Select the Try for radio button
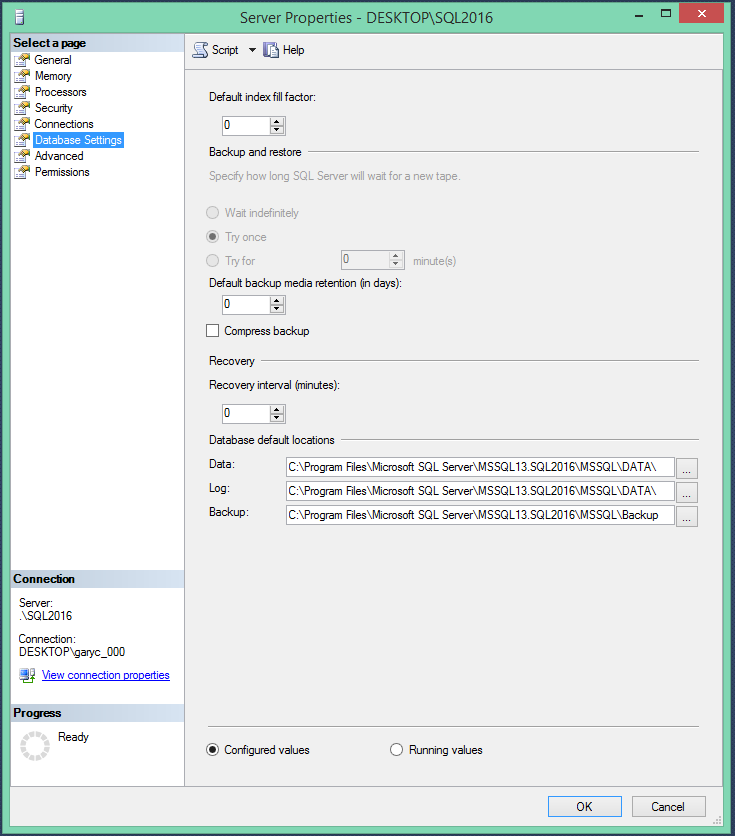This screenshot has height=836, width=735. pos(213,260)
